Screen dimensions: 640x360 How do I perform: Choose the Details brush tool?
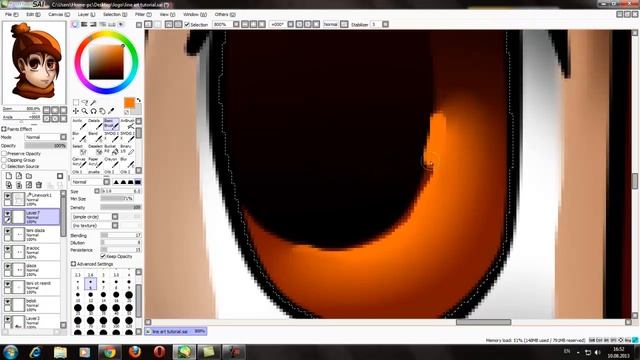tap(95, 124)
